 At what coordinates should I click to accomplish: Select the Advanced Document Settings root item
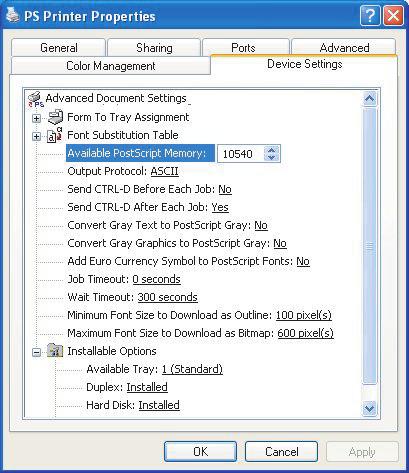[x=116, y=98]
